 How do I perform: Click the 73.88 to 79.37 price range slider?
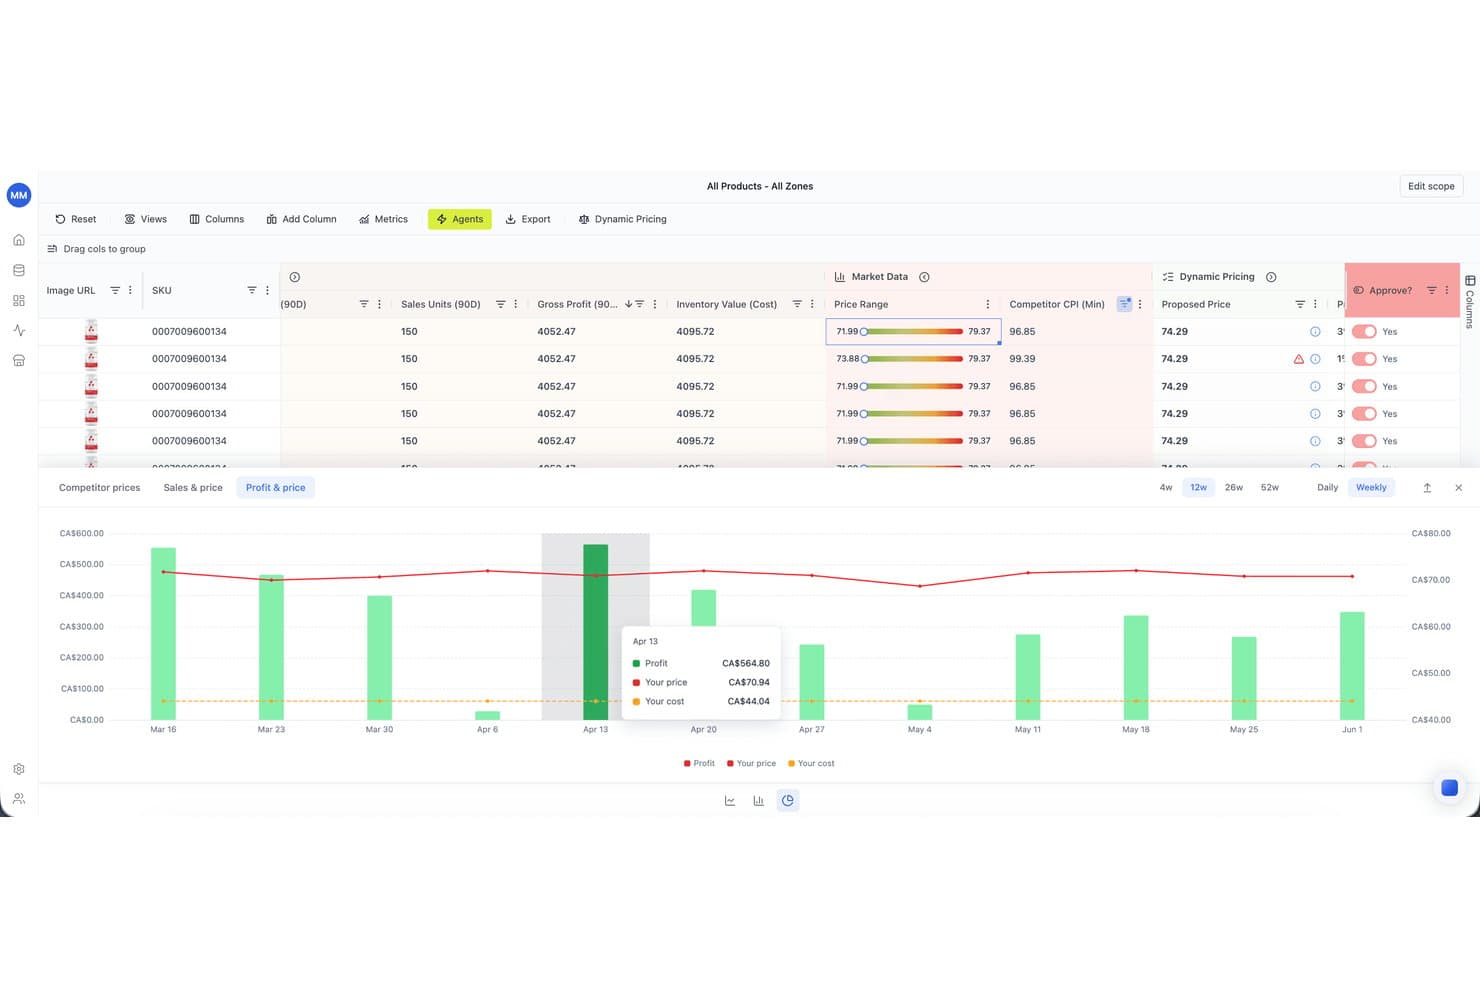point(913,359)
